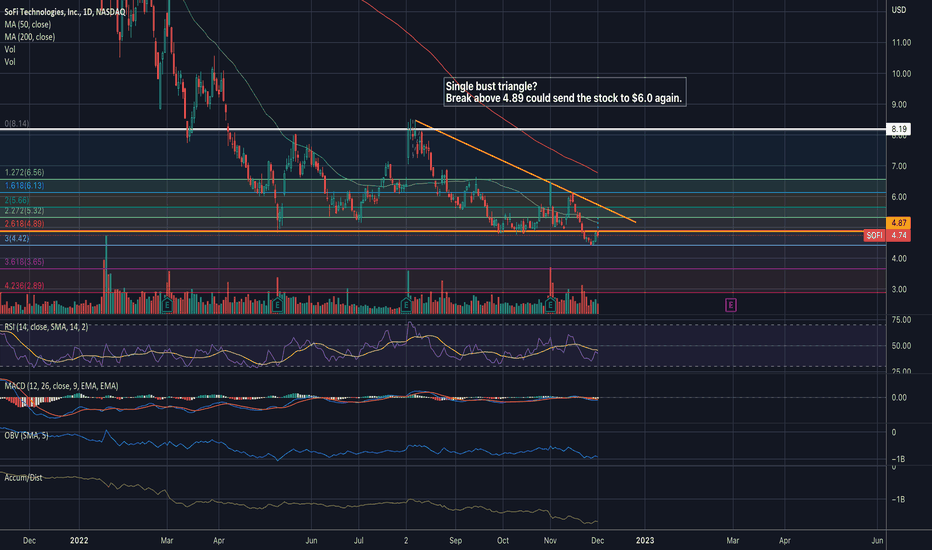The height and width of the screenshot is (550, 932).
Task: Click the 2023 label on time axis
Action: click(x=645, y=540)
